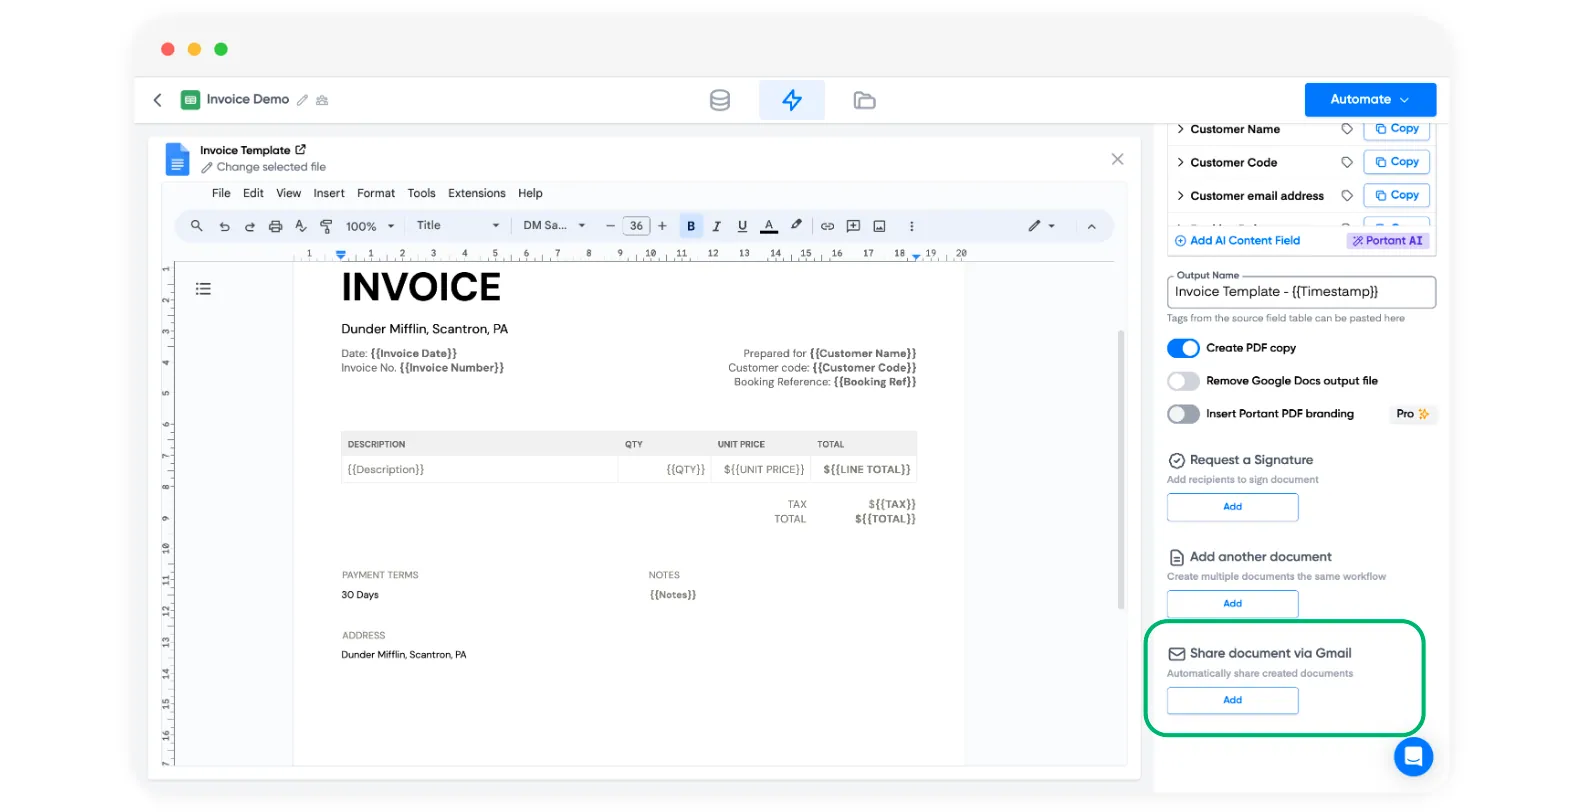This screenshot has width=1584, height=812.
Task: Expand the Customer Code field row
Action: pyautogui.click(x=1181, y=162)
